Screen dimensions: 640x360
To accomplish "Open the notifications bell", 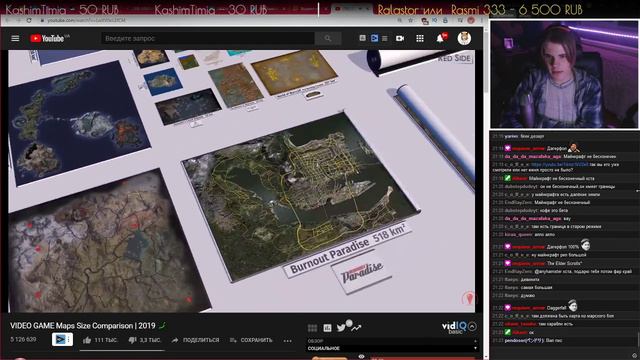I will [440, 38].
